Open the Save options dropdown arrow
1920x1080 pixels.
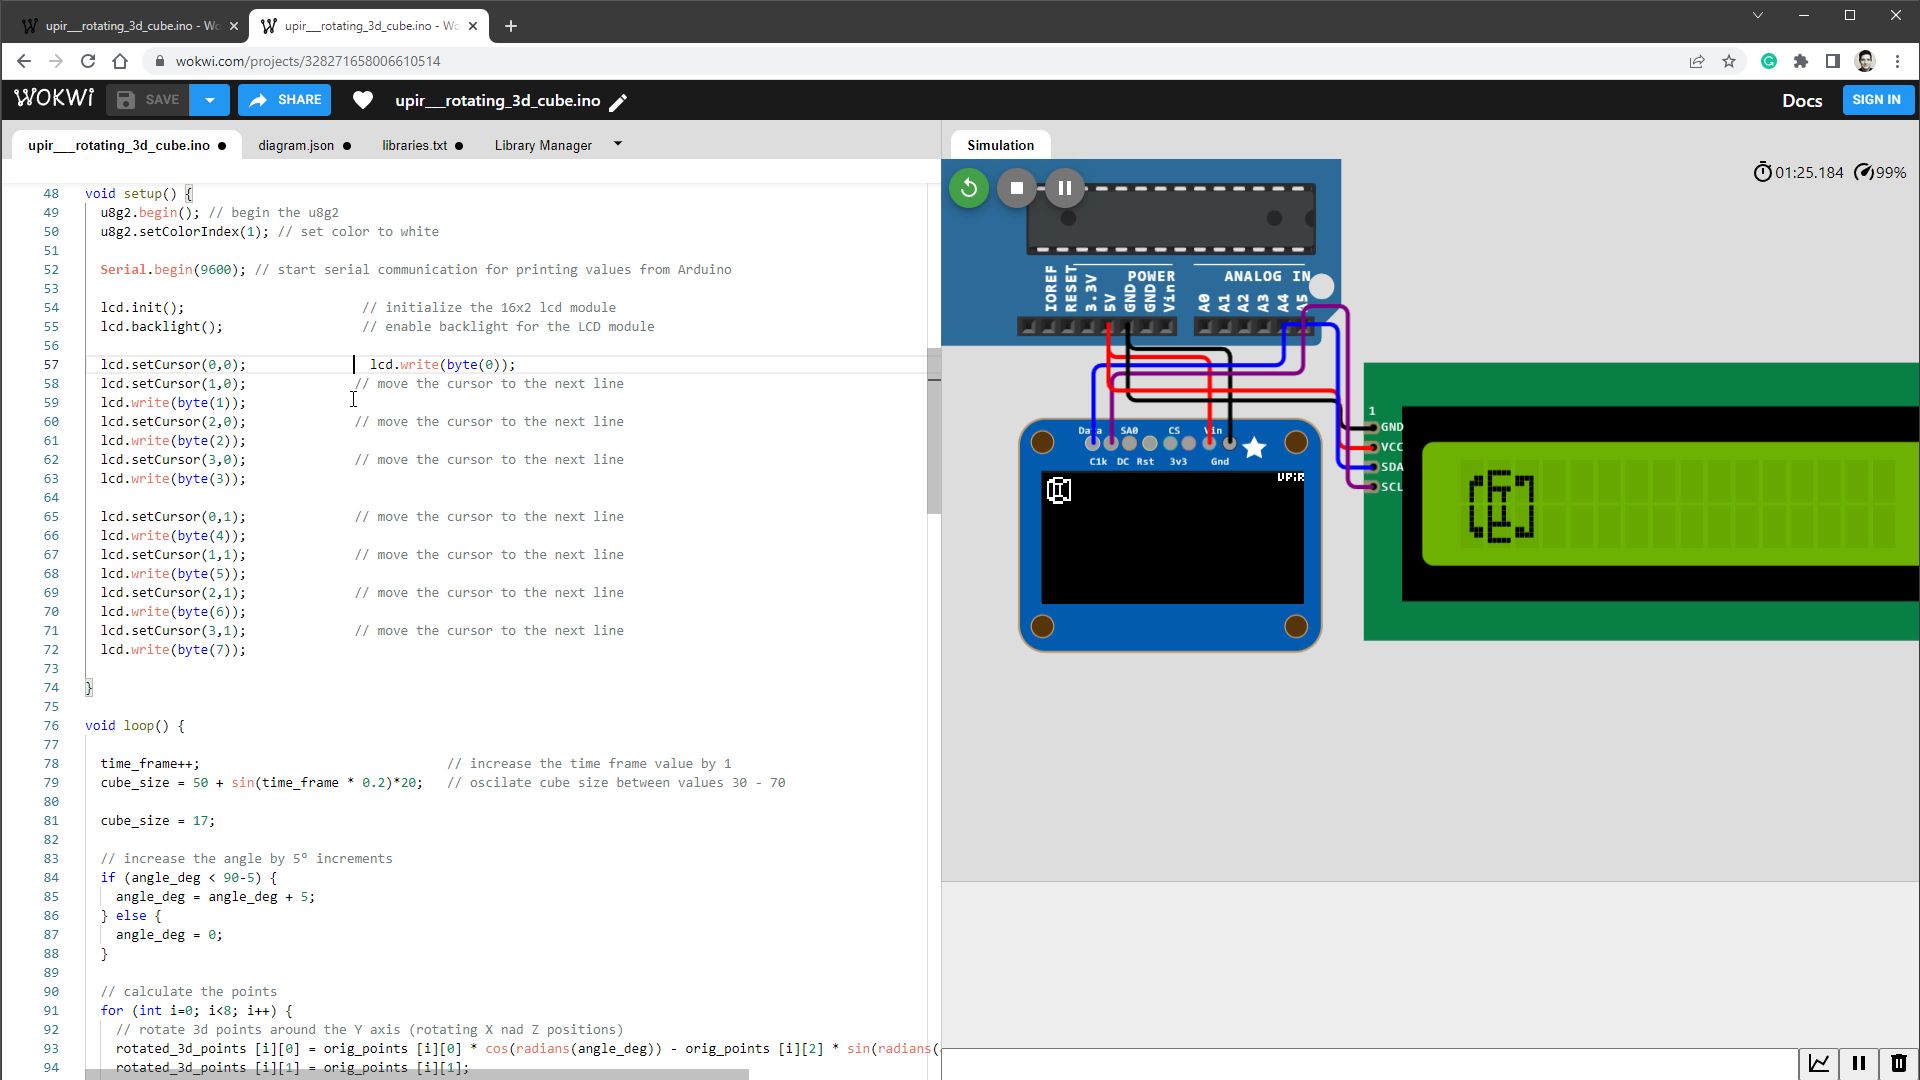click(x=209, y=100)
